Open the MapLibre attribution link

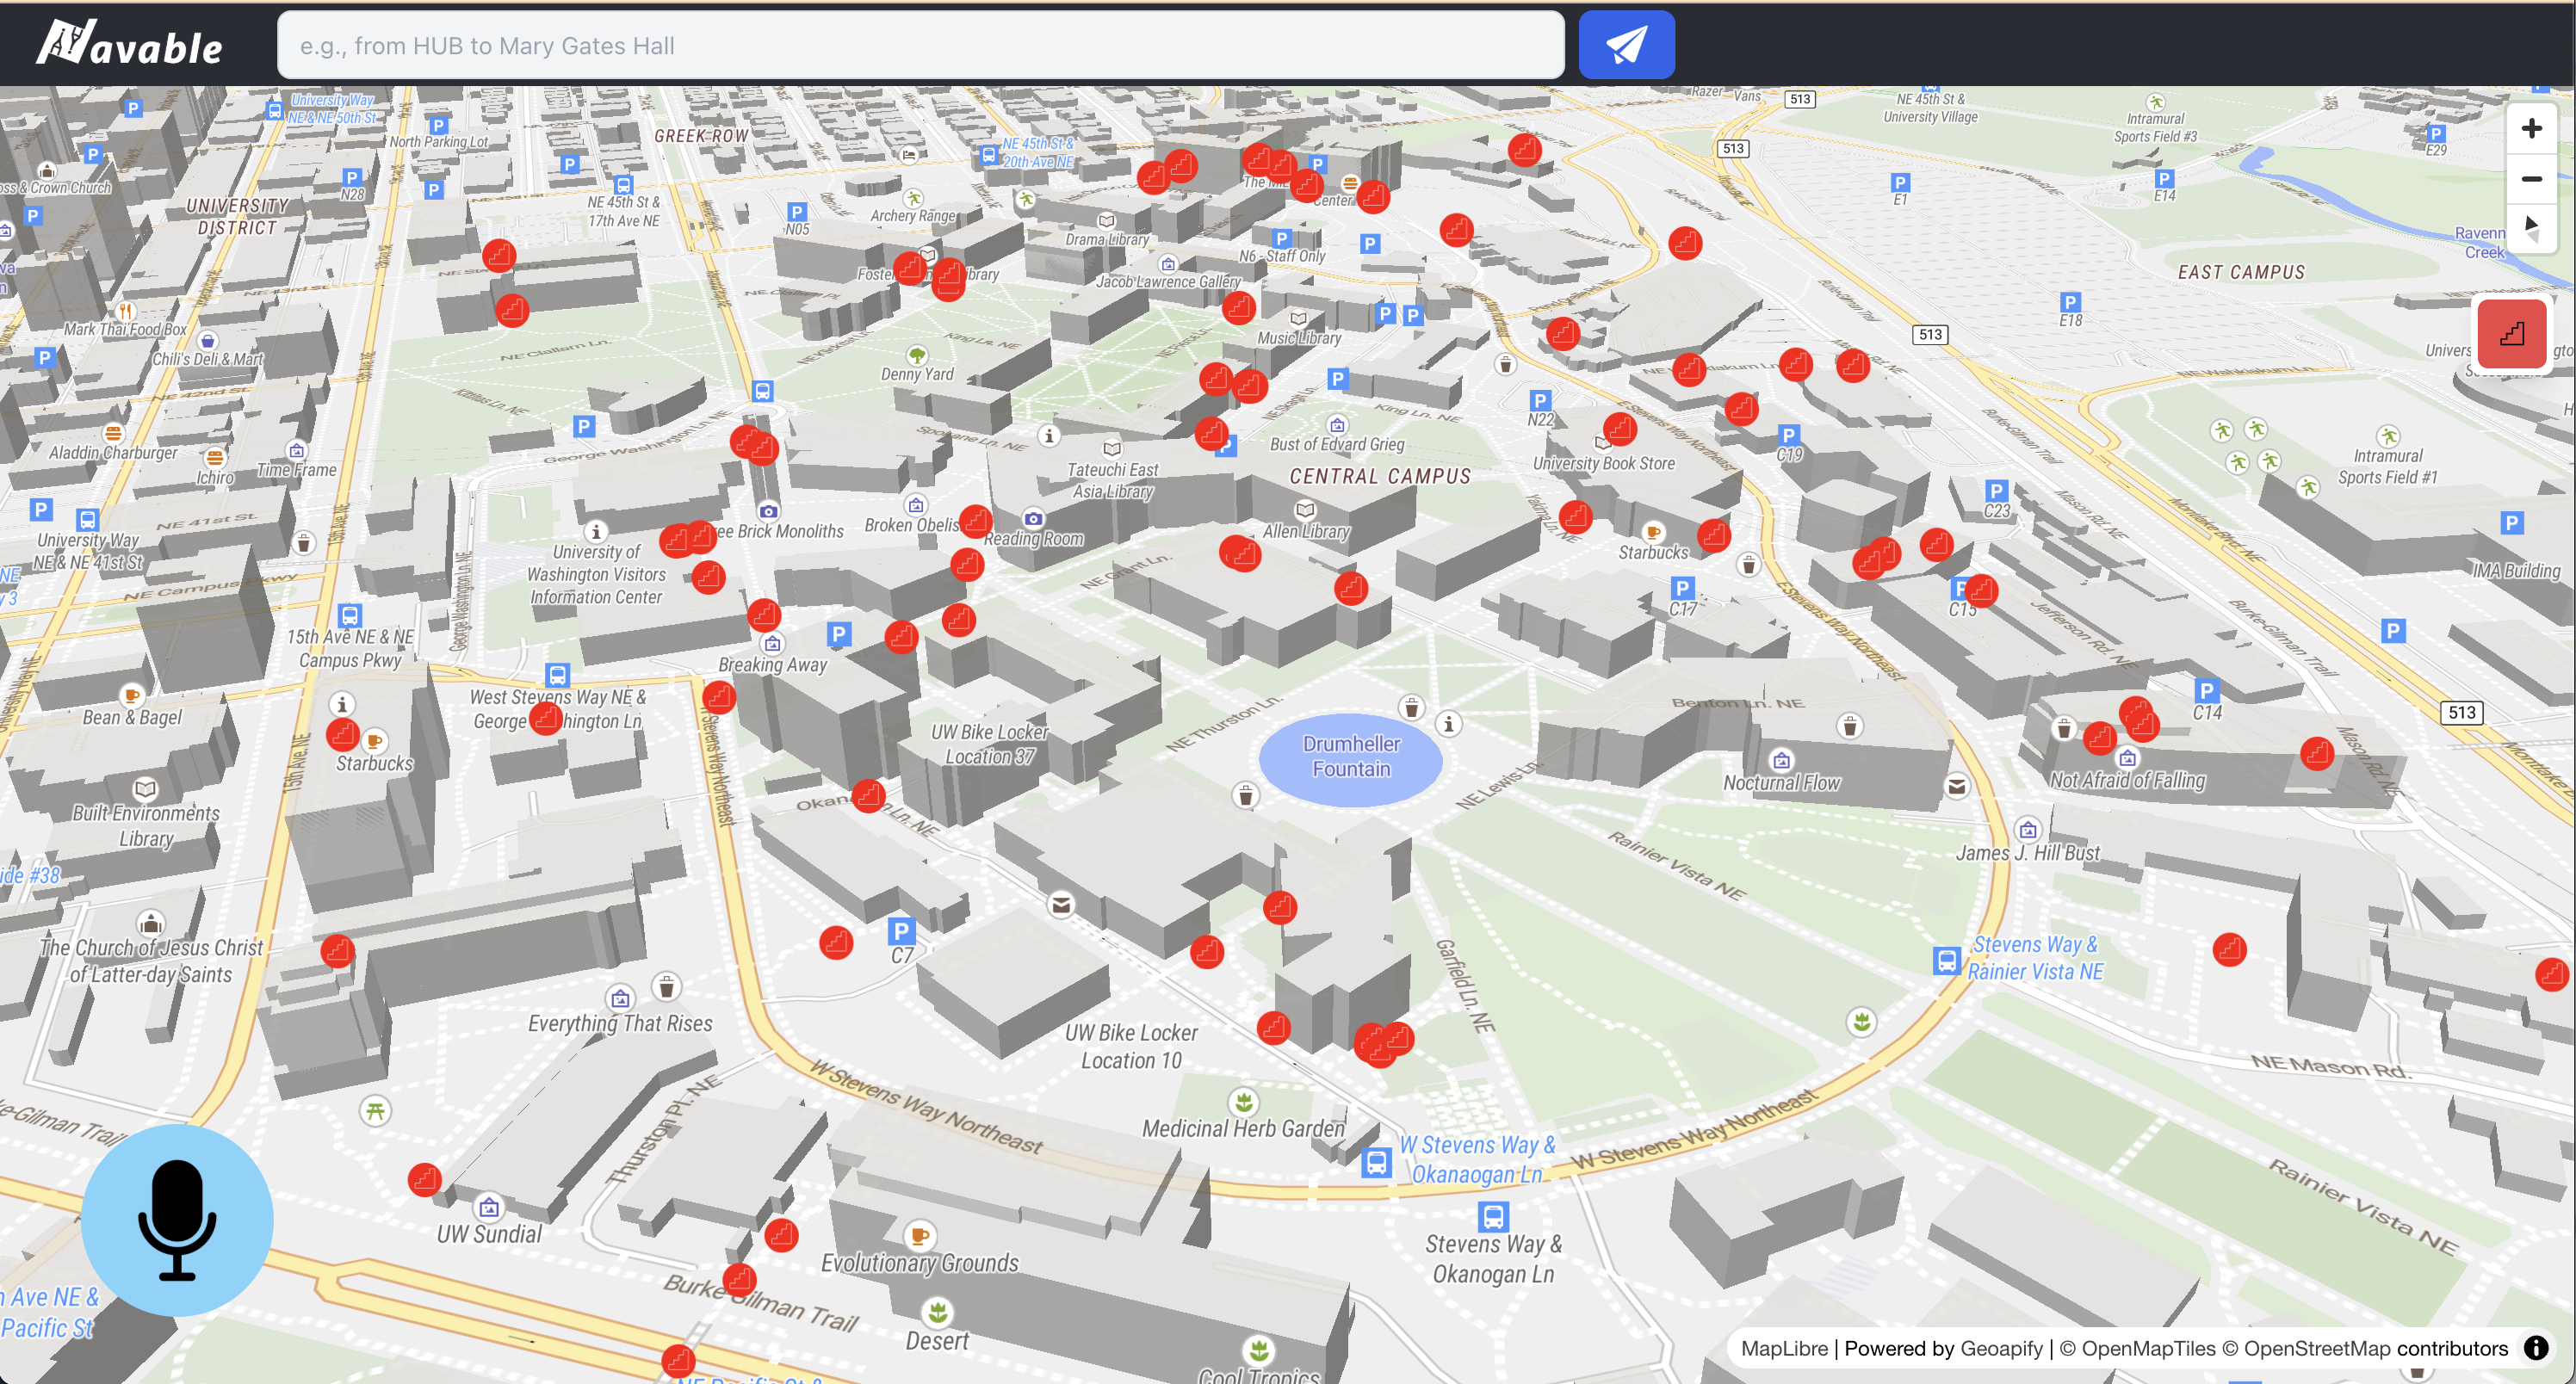click(1783, 1348)
